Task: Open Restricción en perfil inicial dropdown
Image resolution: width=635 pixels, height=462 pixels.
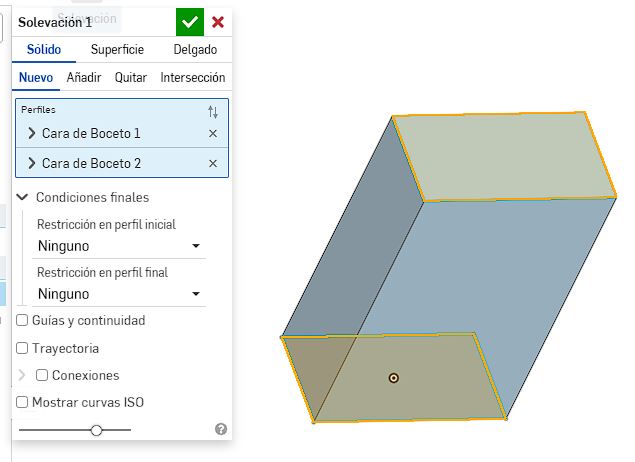Action: click(119, 246)
